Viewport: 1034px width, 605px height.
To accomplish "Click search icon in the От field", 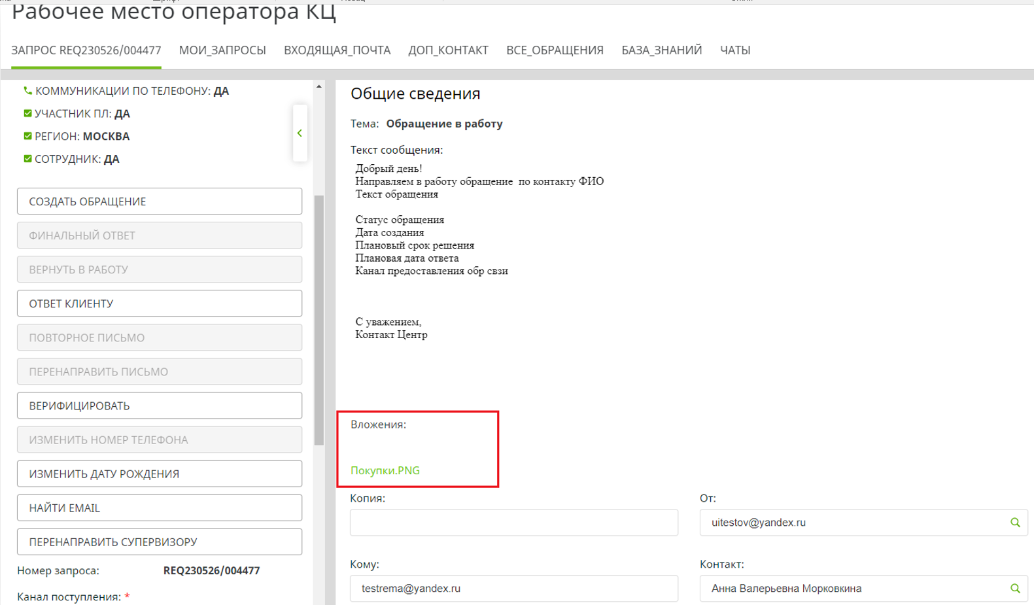I will point(1014,522).
